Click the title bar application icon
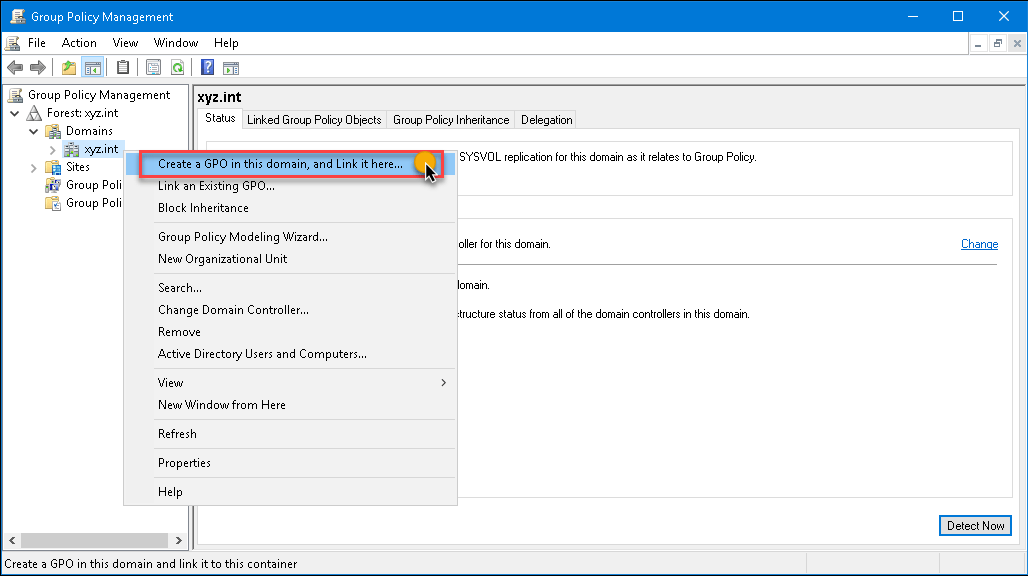 pyautogui.click(x=18, y=16)
